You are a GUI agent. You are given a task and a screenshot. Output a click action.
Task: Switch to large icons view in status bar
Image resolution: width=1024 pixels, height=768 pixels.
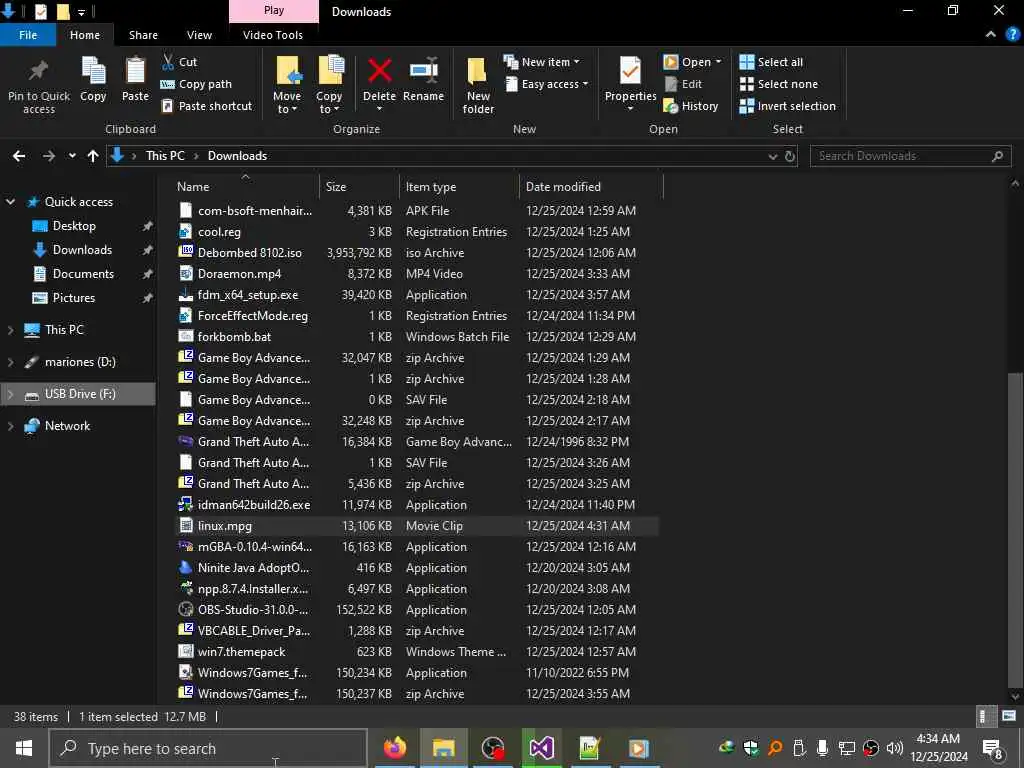1009,716
